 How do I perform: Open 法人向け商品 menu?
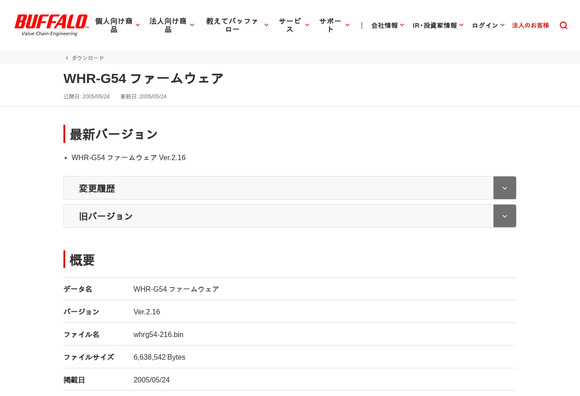click(x=168, y=25)
